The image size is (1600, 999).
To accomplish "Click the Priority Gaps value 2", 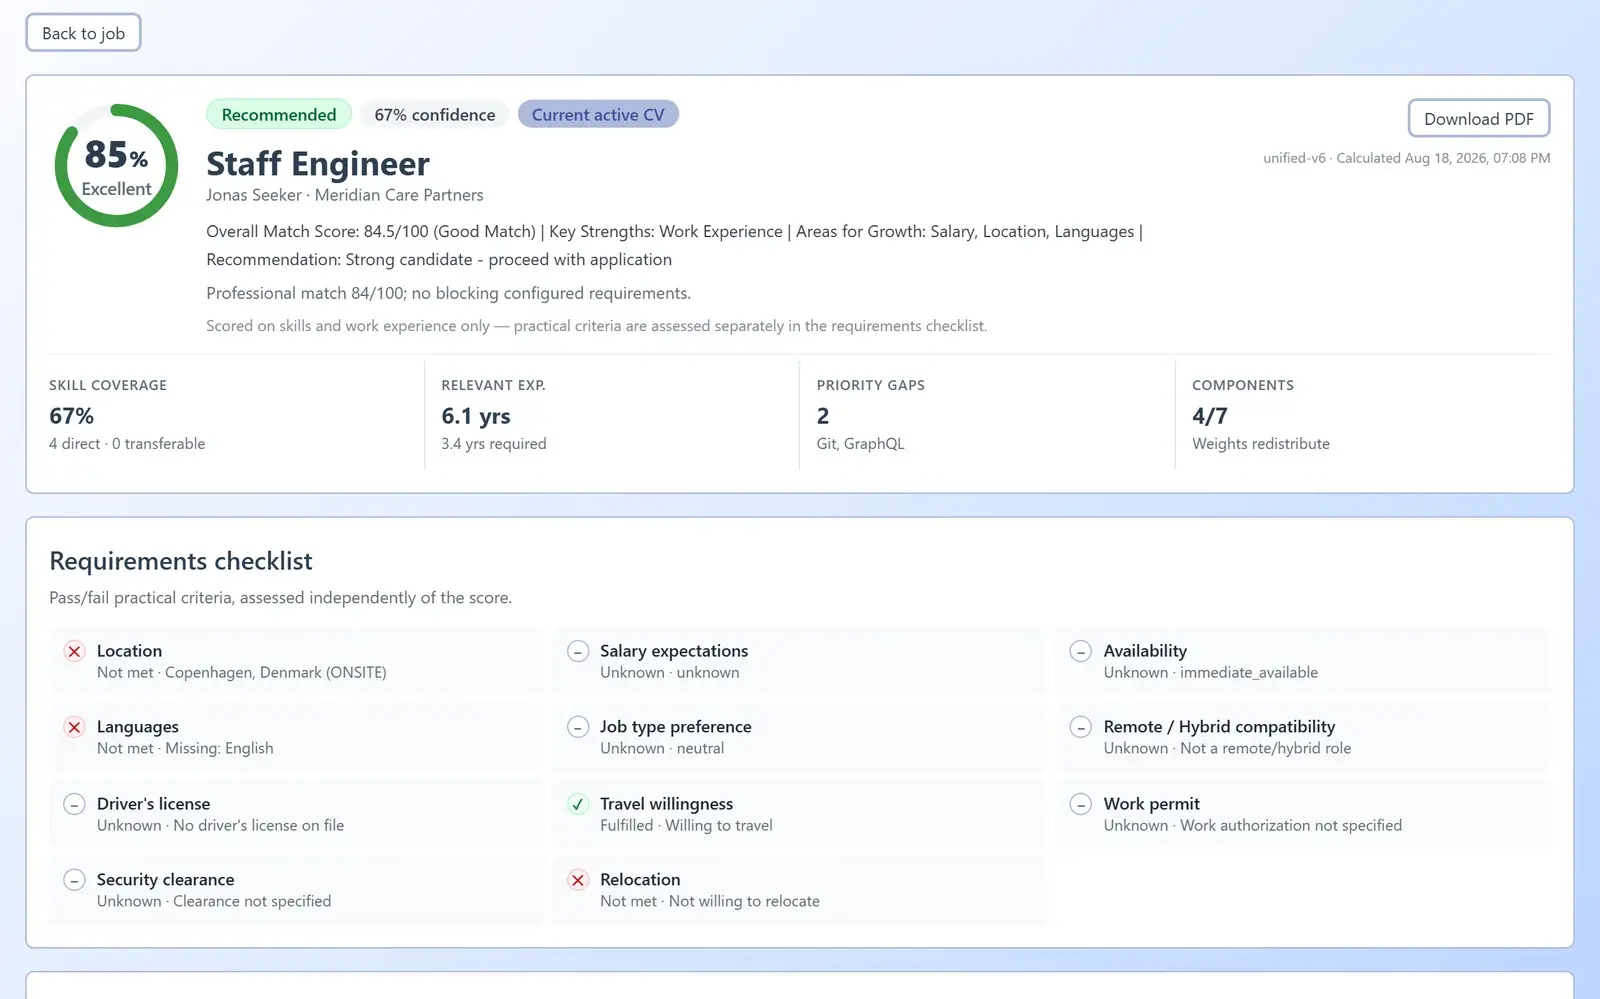I will (823, 416).
